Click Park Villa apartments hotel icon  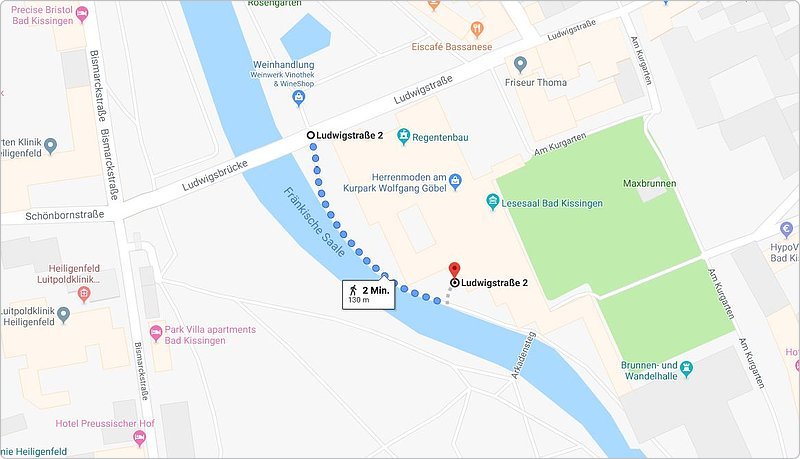coord(156,334)
